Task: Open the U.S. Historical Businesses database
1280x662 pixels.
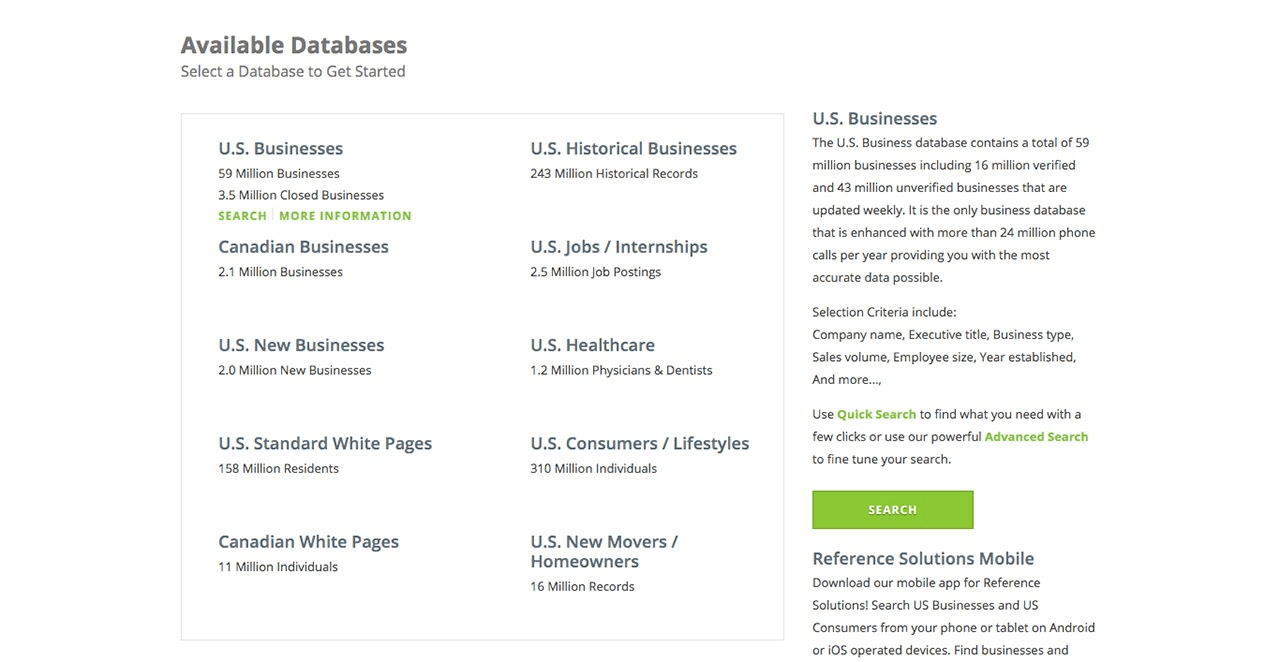Action: tap(633, 149)
